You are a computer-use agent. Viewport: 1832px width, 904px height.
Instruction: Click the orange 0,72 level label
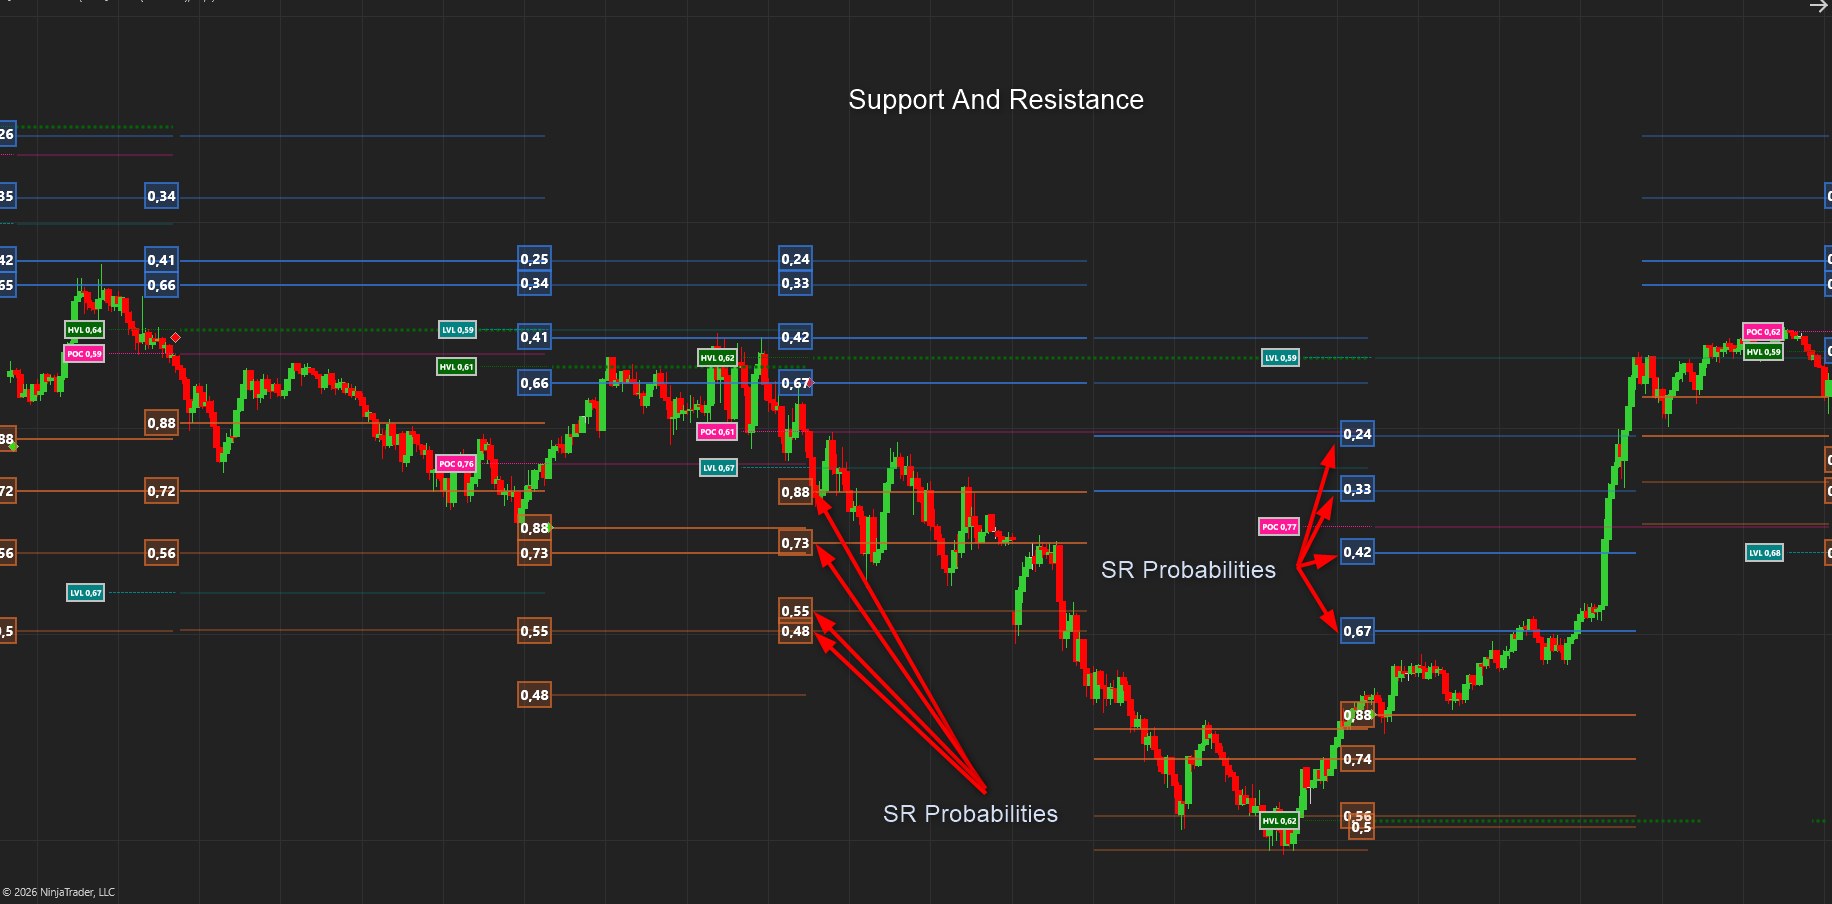click(x=161, y=491)
